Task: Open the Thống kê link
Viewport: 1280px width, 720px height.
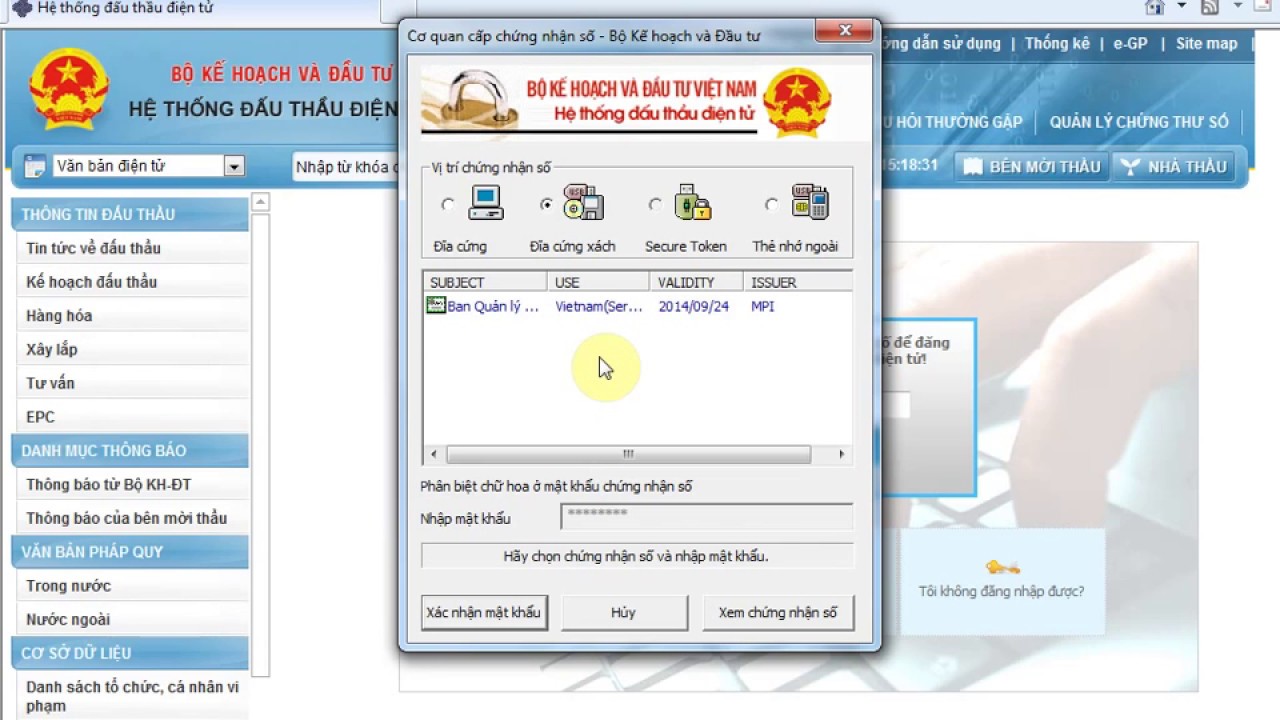Action: click(1057, 44)
